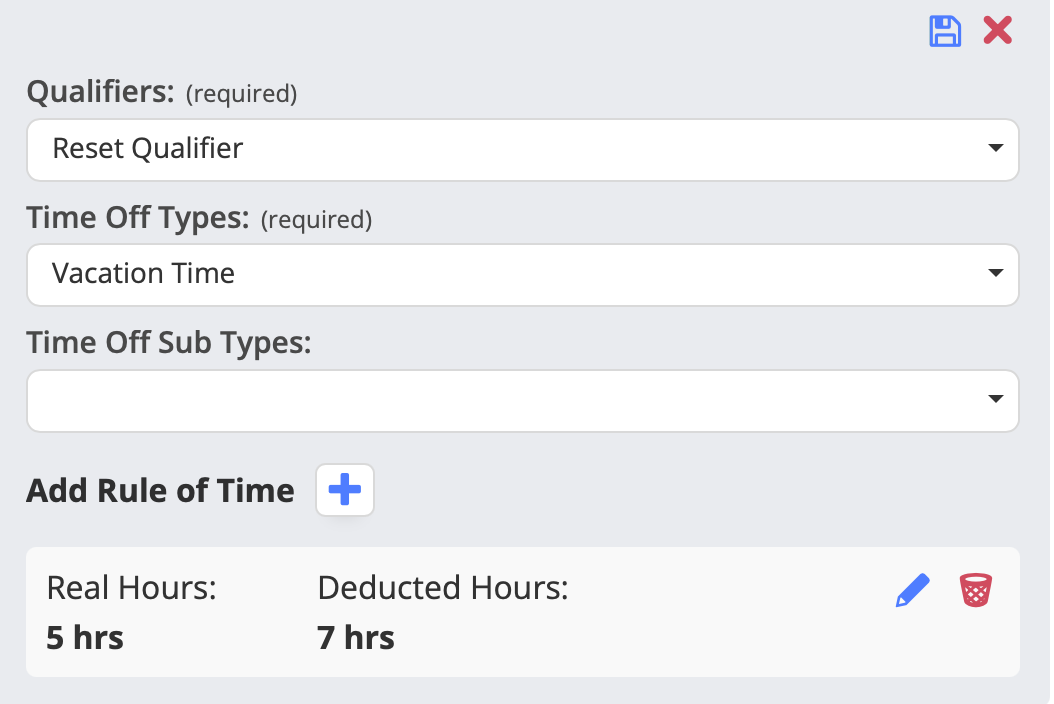1054x704 pixels.
Task: Open the Time Off Types Vacation Time dropdown
Action: click(523, 274)
